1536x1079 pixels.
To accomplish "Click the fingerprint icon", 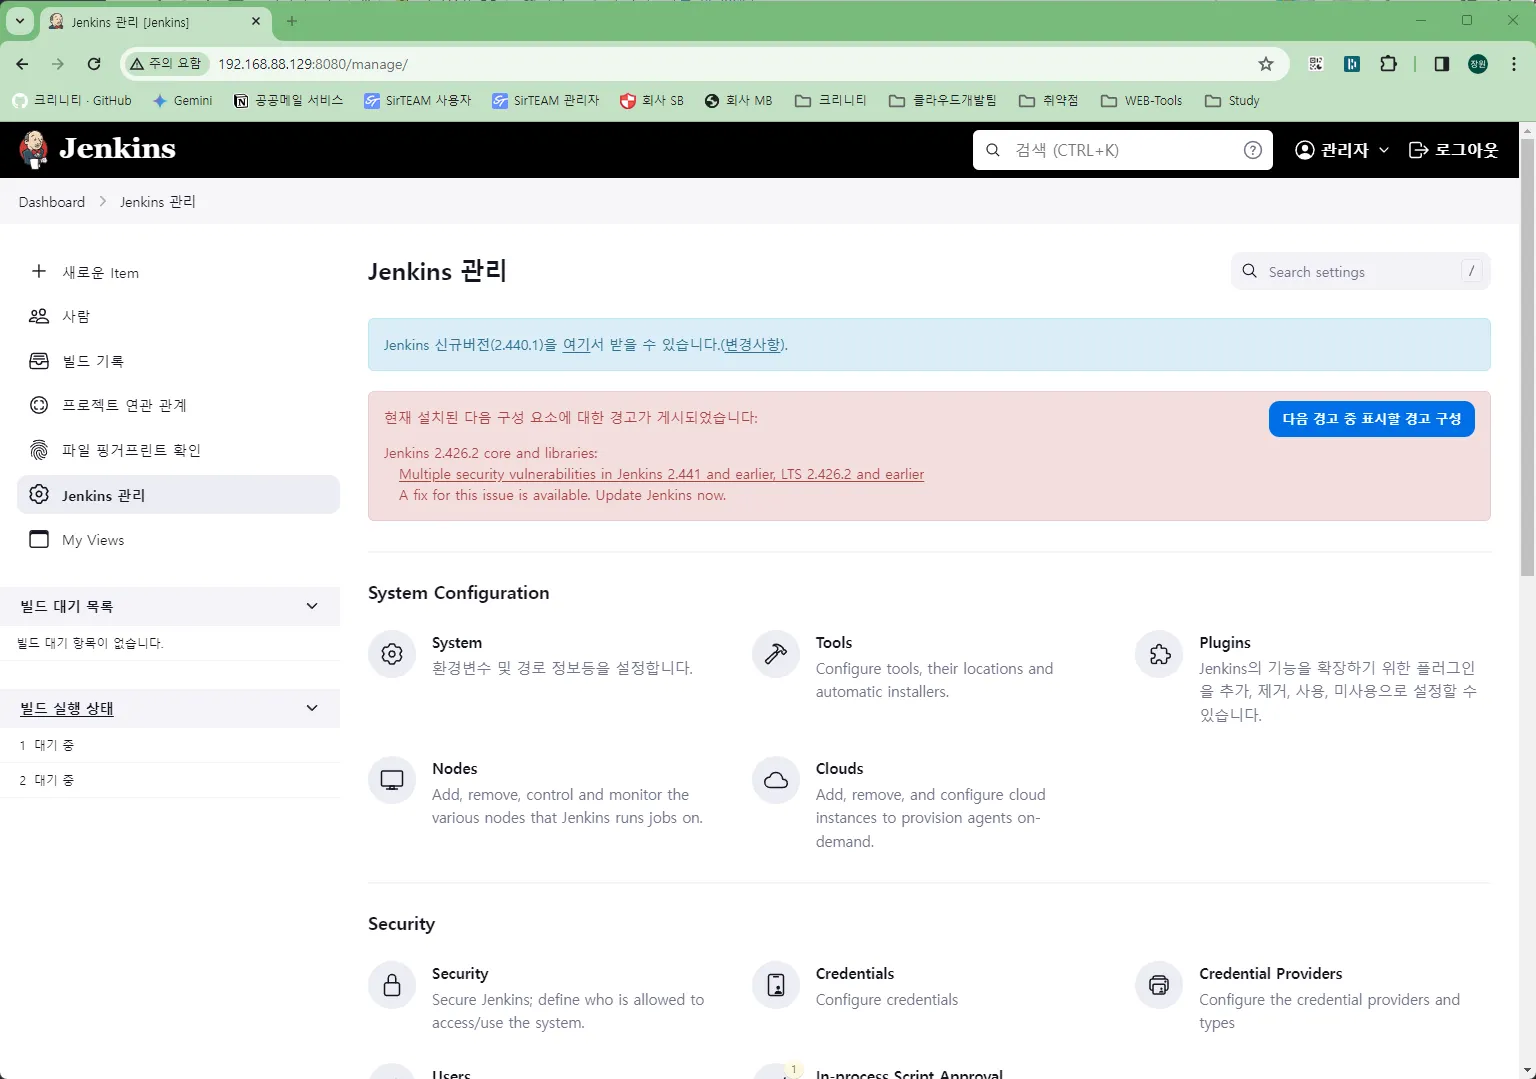I will pos(39,450).
